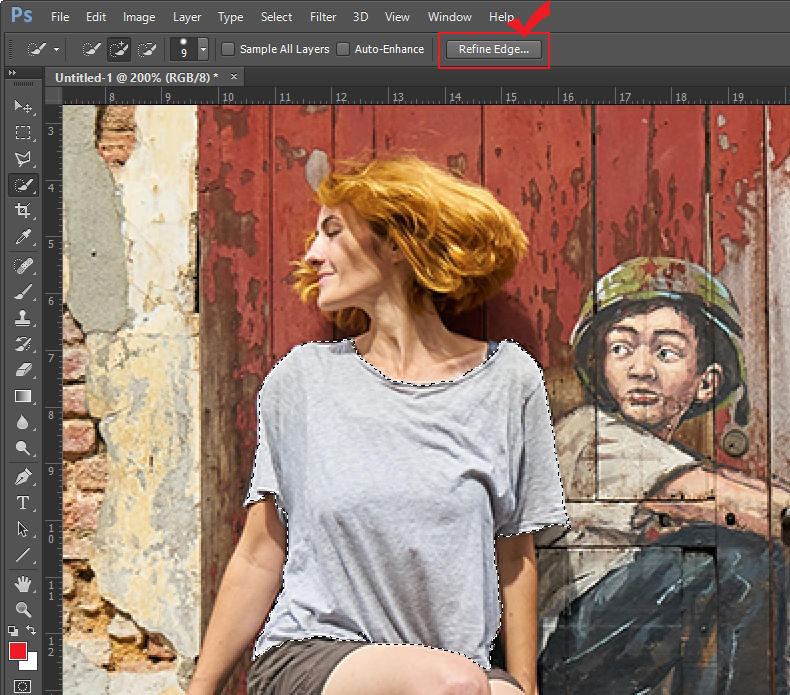The height and width of the screenshot is (695, 790).
Task: Close the Untitled-1 document tab
Action: point(234,77)
